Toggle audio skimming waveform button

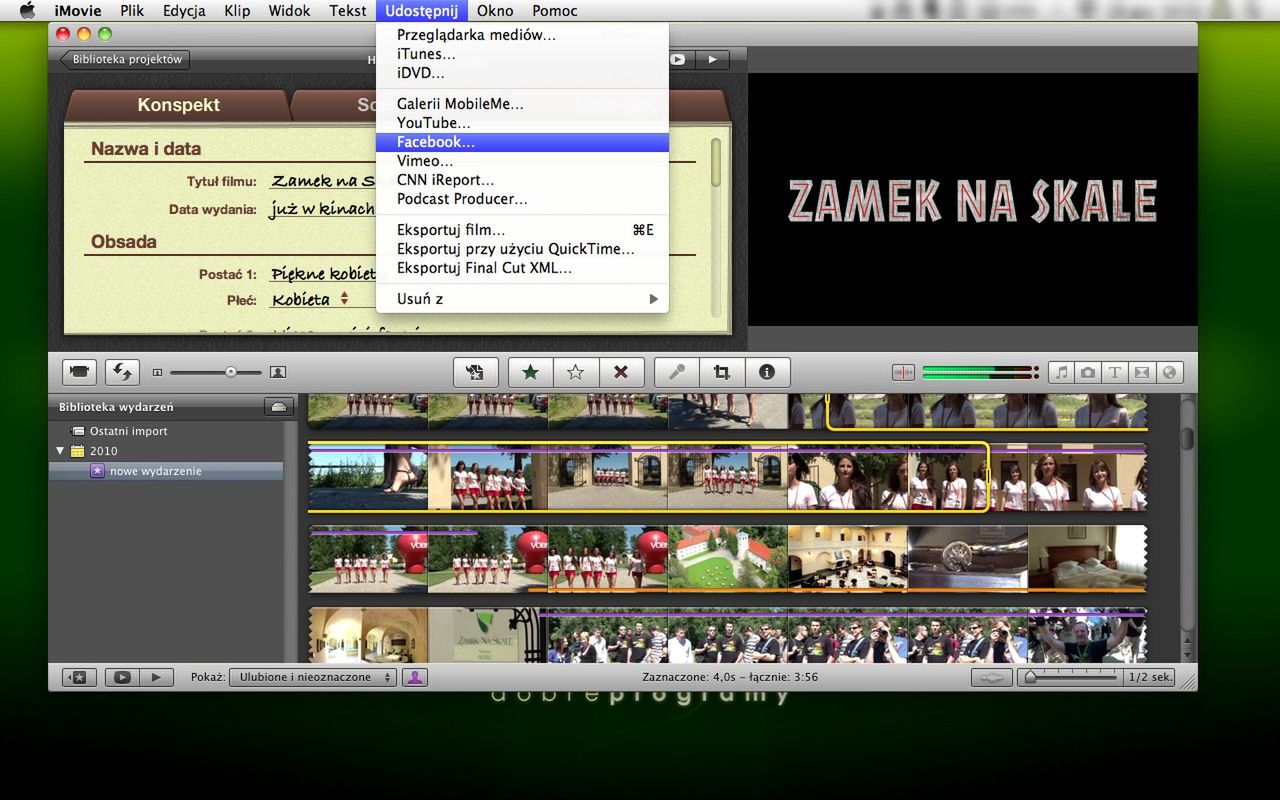click(x=903, y=372)
